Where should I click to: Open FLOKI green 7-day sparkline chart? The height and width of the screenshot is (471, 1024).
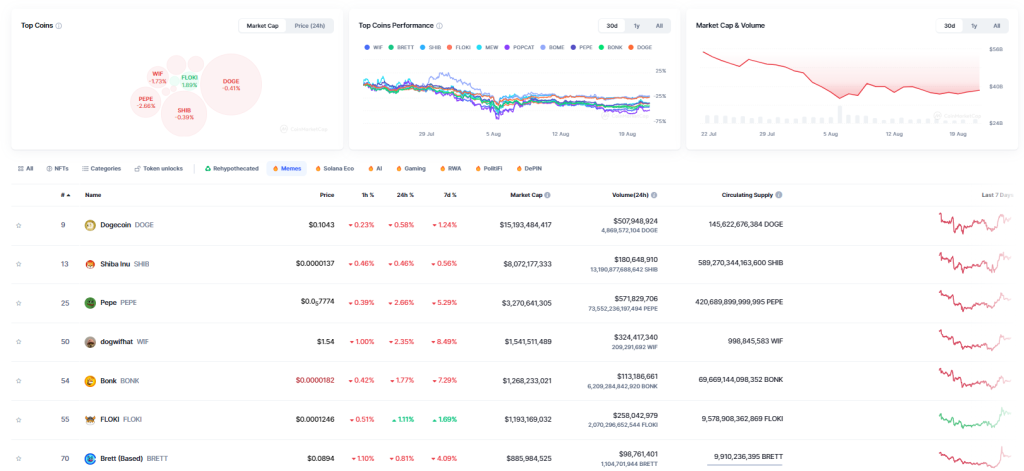[x=976, y=418]
